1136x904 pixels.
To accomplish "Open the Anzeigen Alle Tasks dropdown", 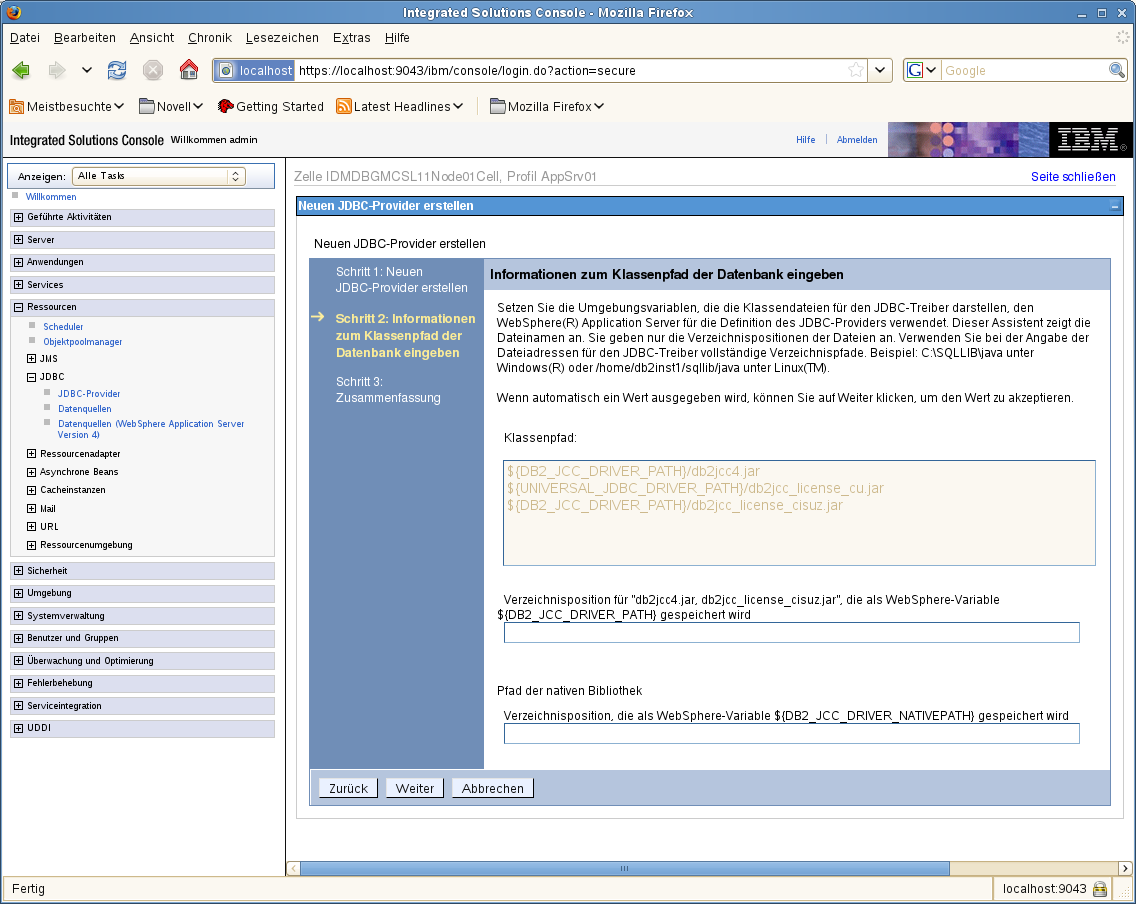I will (x=159, y=176).
